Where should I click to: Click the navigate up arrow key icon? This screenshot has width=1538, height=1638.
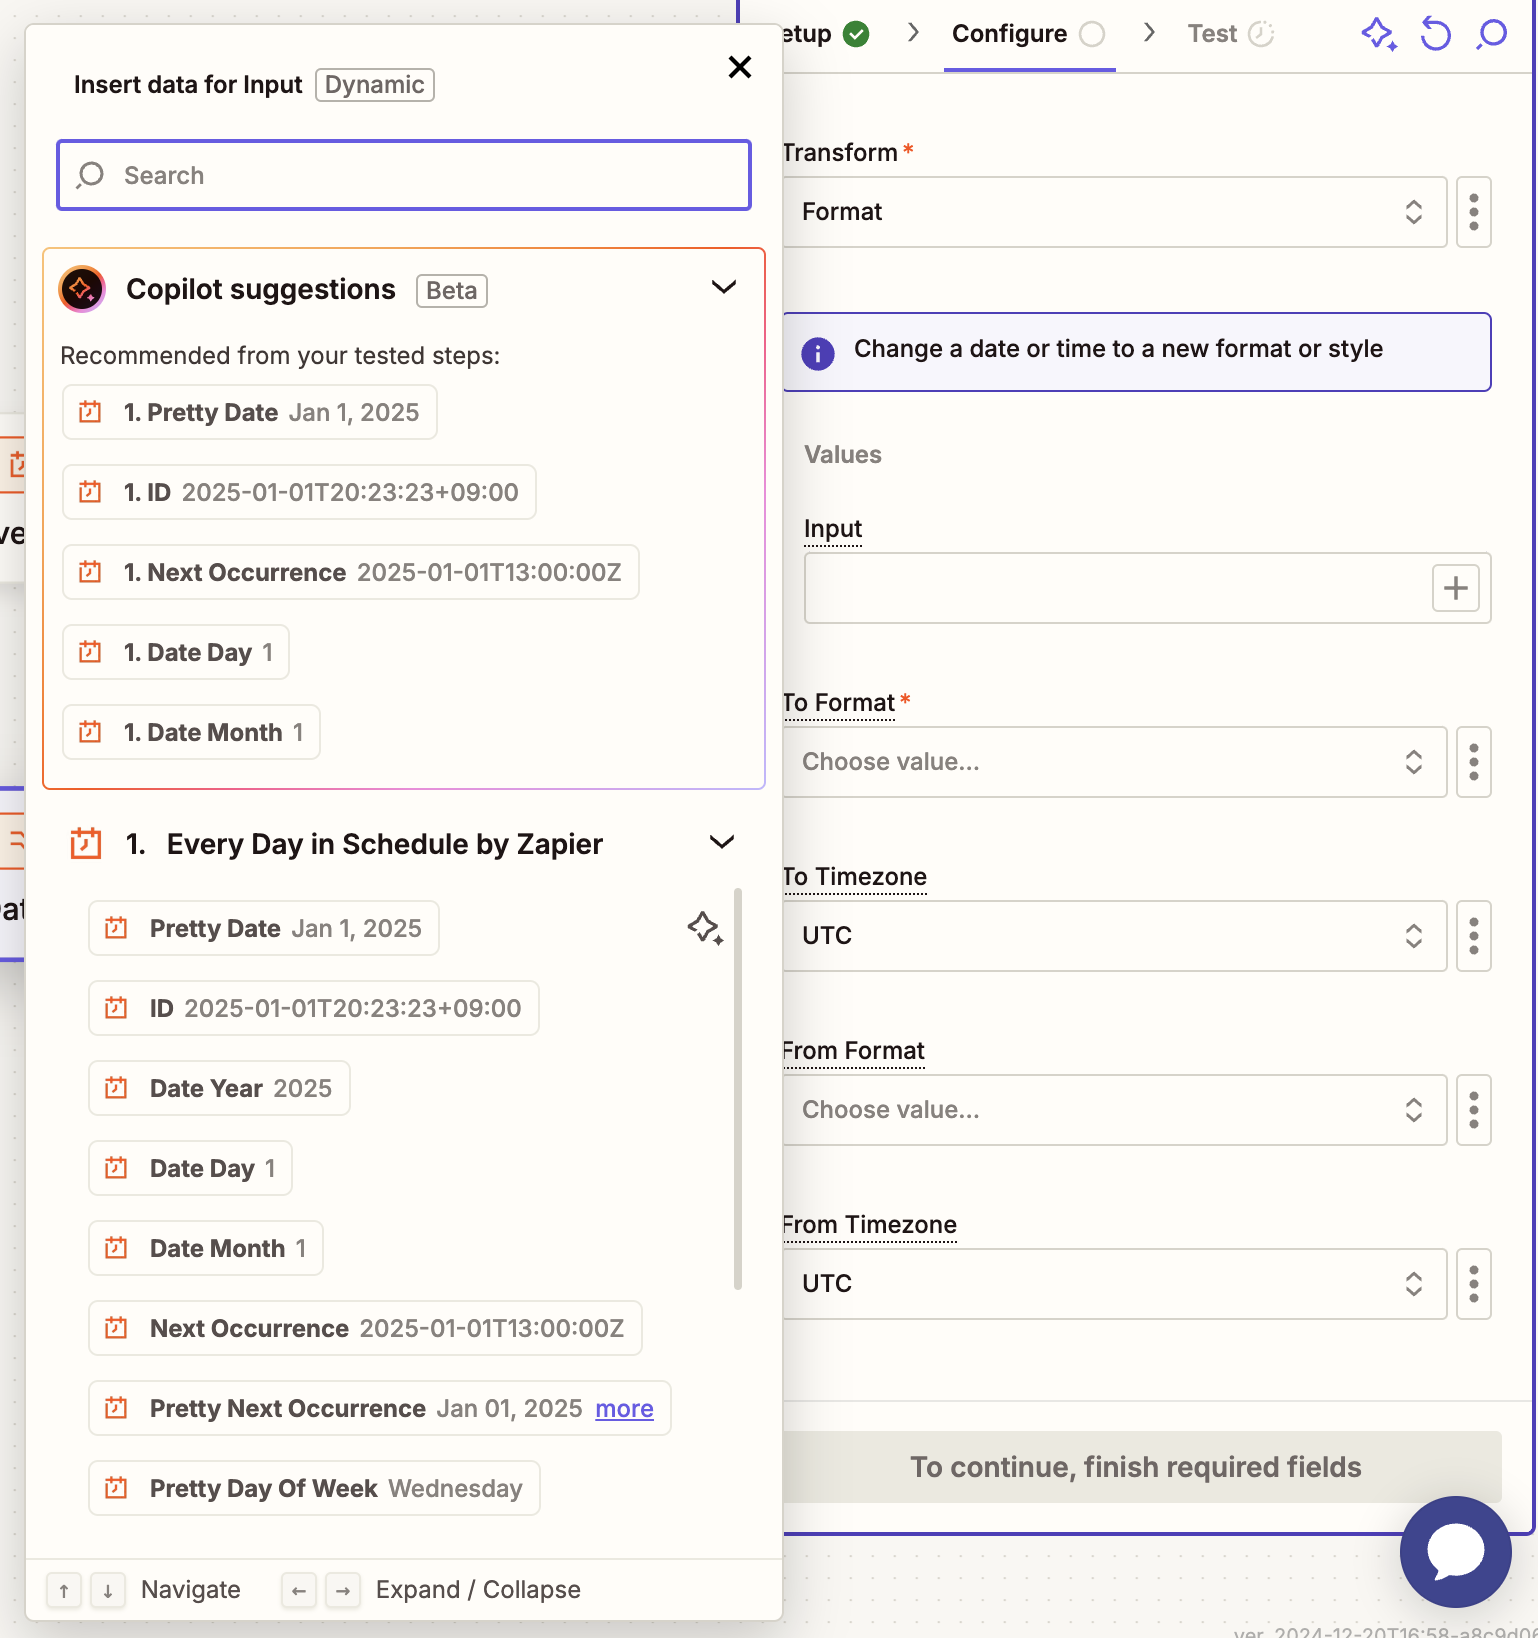[64, 1590]
